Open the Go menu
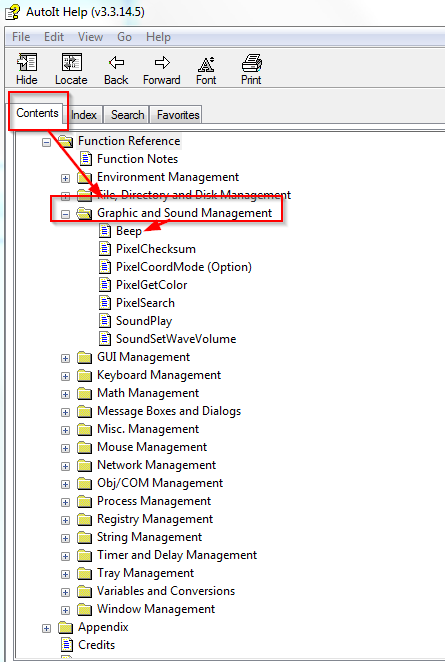 125,37
